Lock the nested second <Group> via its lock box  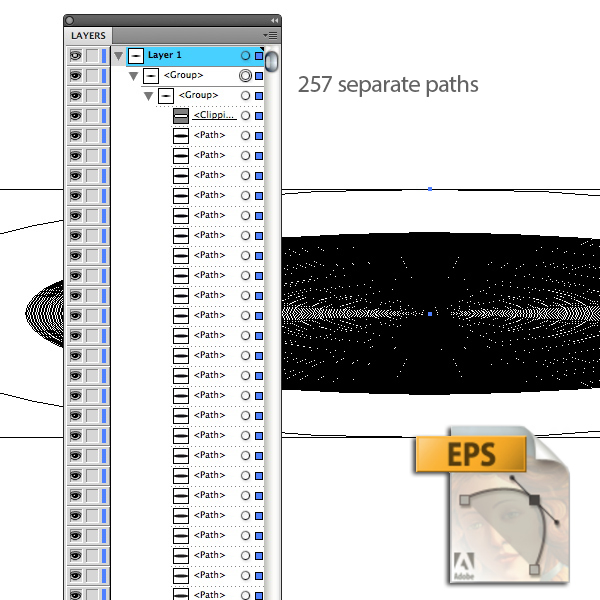(x=92, y=96)
